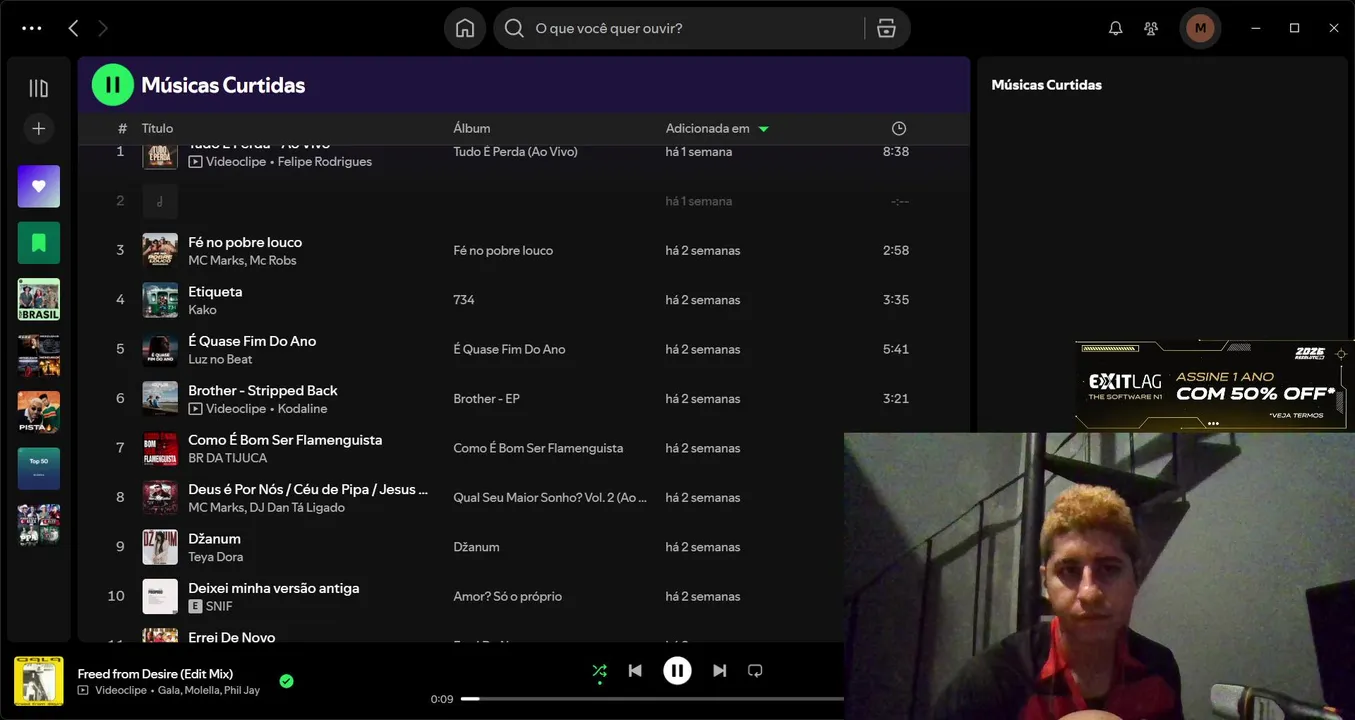Image resolution: width=1355 pixels, height=720 pixels.
Task: Toggle the green saved checkmark for Freed from Desire
Action: (x=286, y=681)
